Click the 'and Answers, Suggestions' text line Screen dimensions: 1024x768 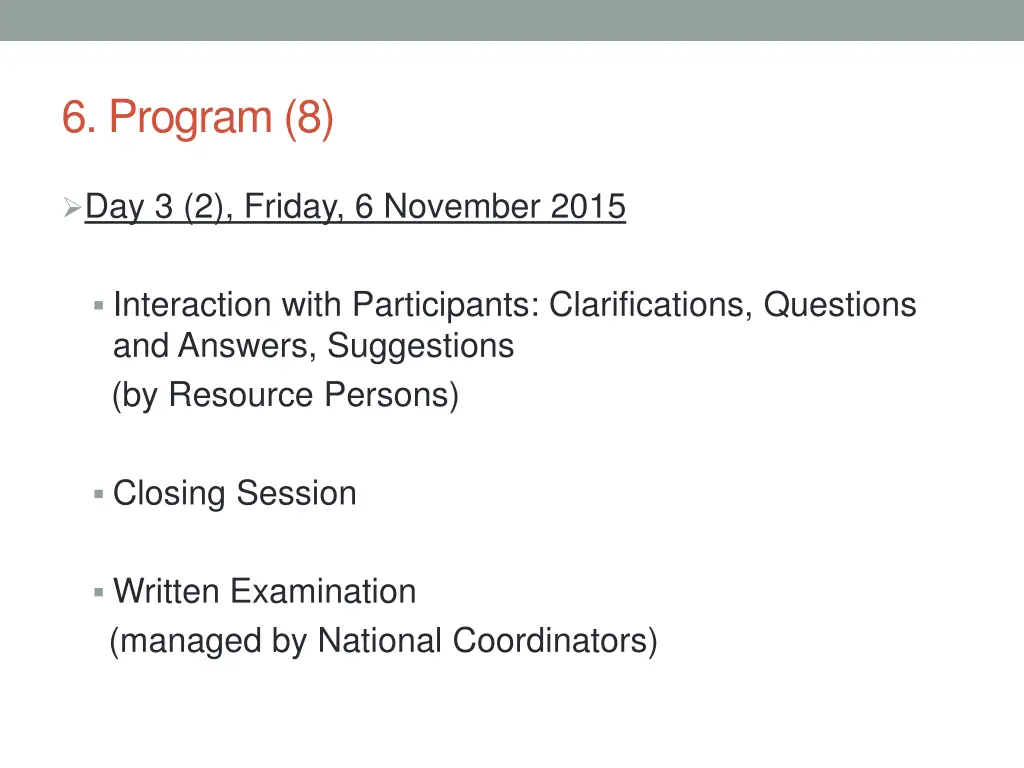(x=313, y=345)
